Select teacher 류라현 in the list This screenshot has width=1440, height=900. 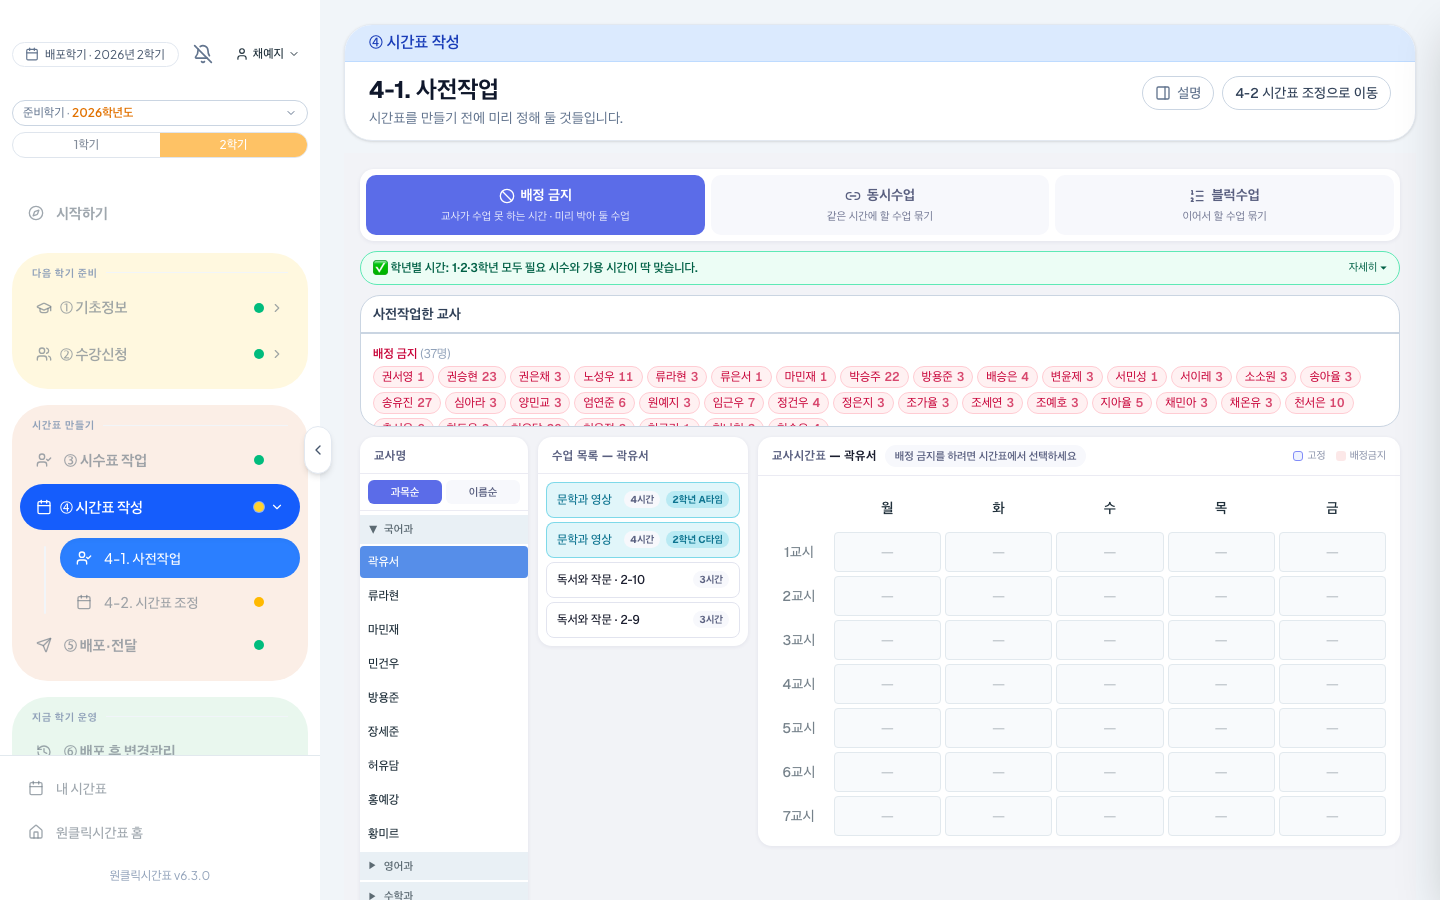click(444, 596)
